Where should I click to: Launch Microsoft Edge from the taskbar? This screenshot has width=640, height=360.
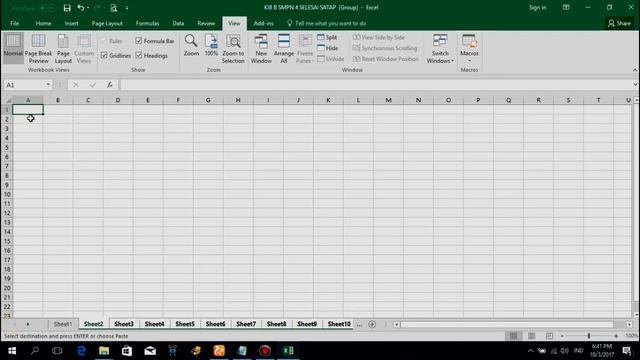[x=81, y=351]
